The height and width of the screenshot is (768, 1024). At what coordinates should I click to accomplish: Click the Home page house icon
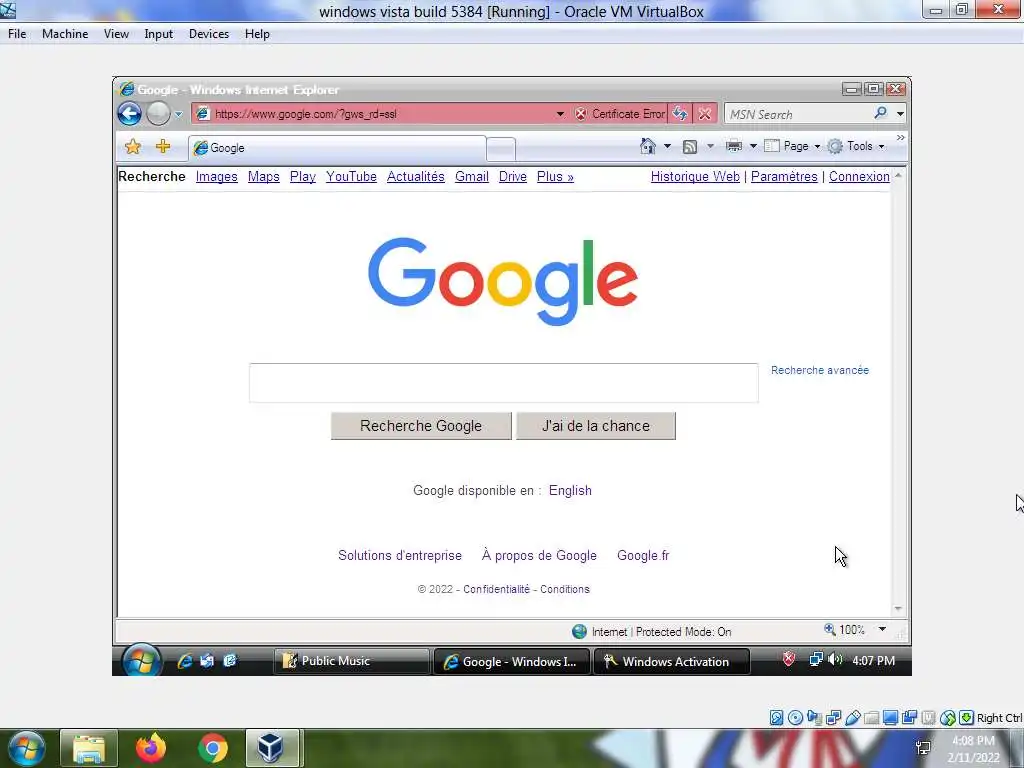point(648,146)
